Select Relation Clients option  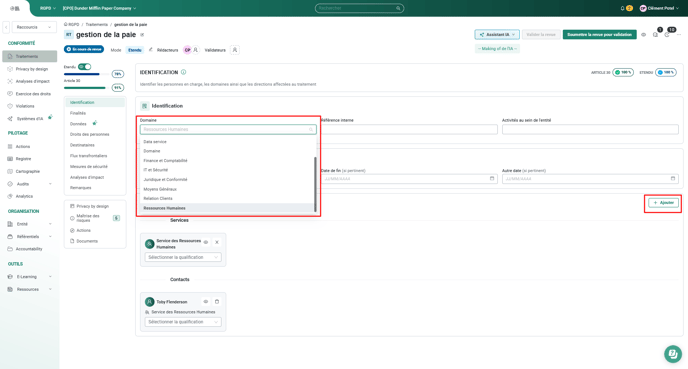(226, 198)
